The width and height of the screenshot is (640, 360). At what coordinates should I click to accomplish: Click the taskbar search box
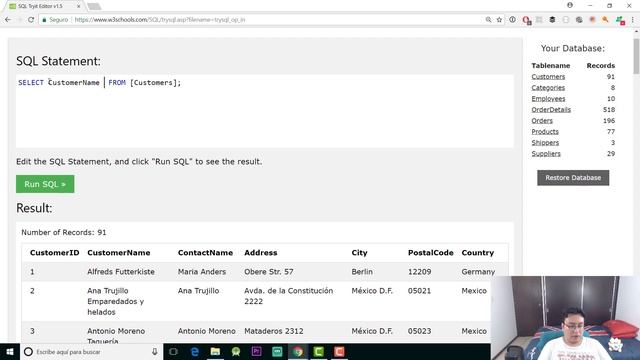[92, 351]
